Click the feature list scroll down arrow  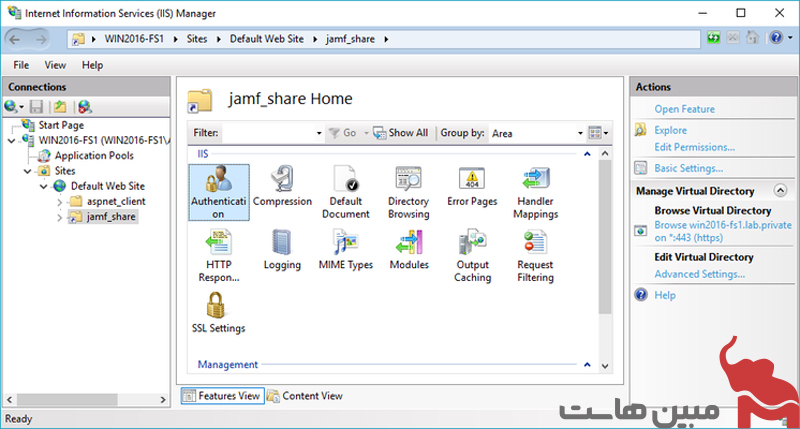tap(605, 366)
